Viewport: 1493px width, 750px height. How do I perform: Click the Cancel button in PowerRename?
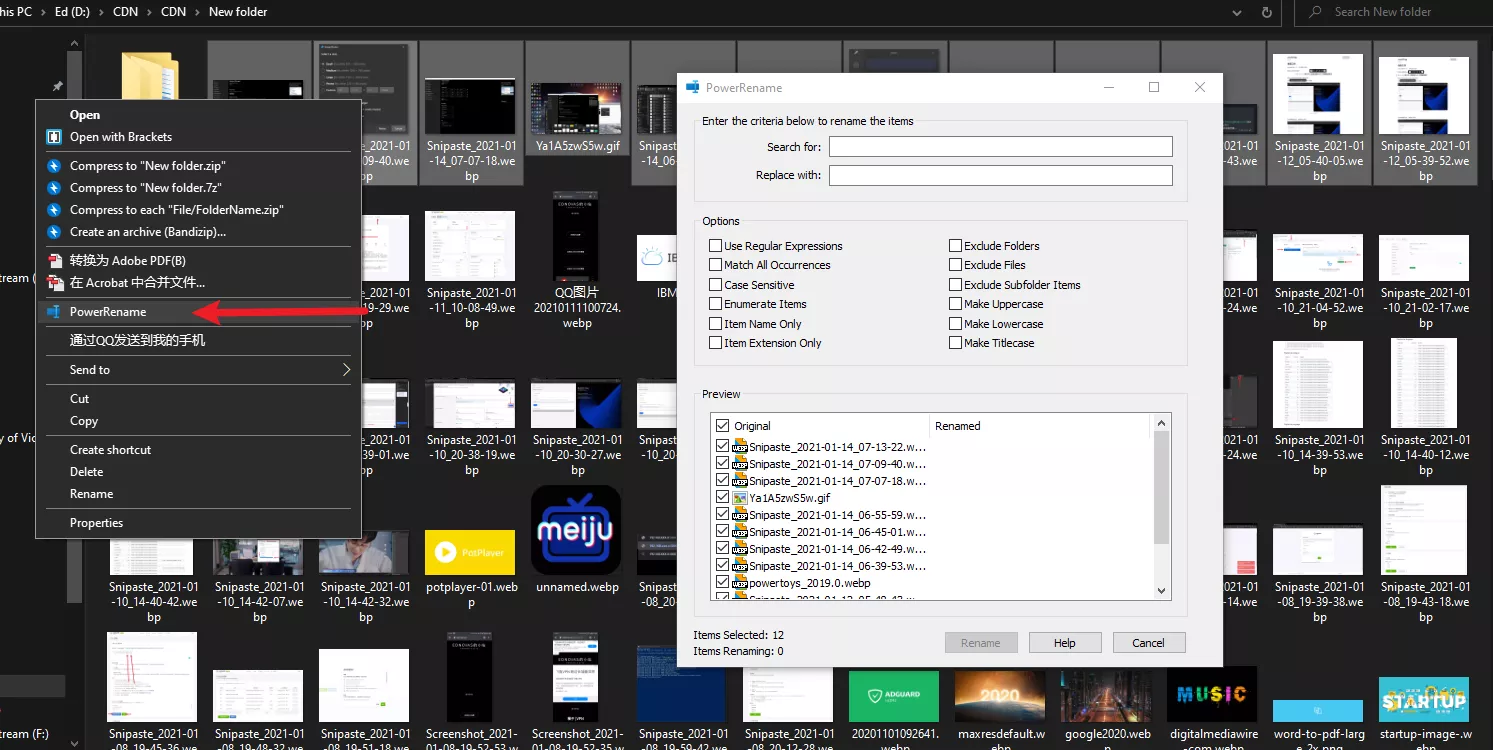(1147, 643)
